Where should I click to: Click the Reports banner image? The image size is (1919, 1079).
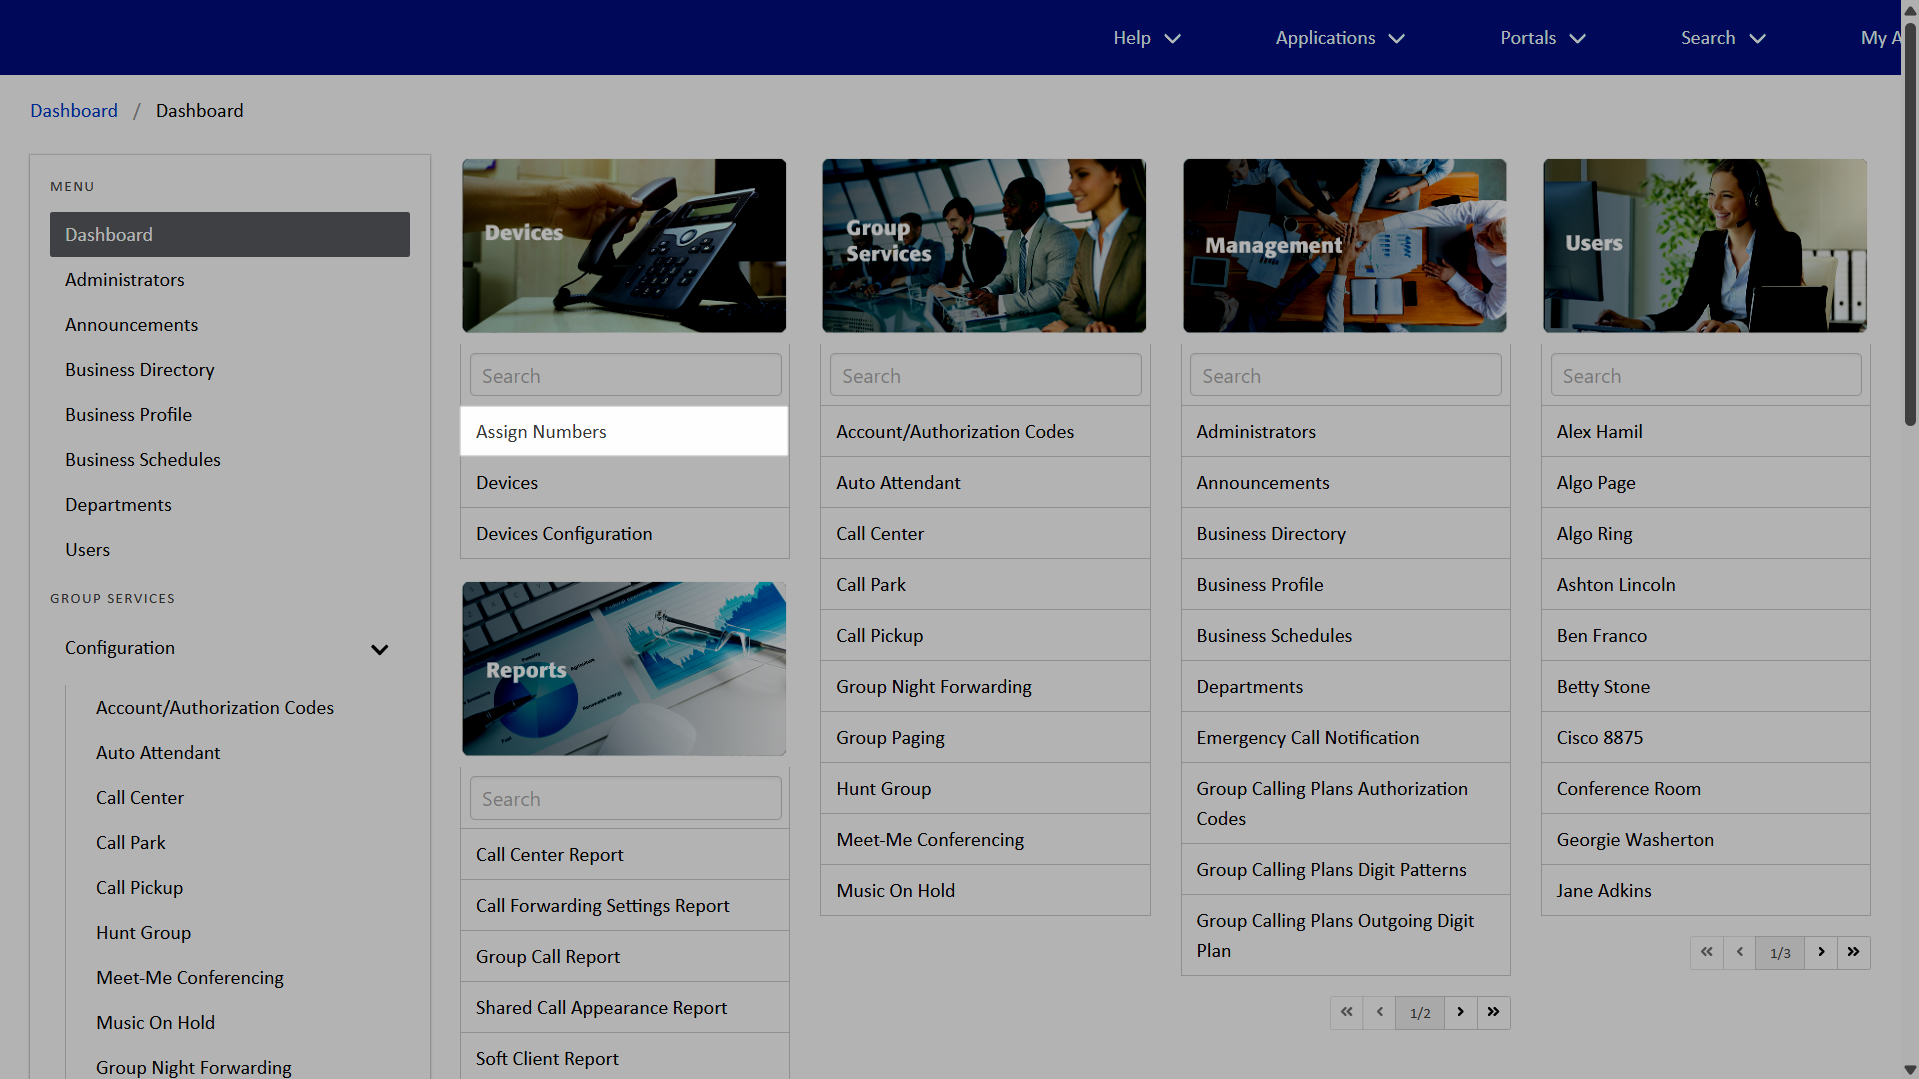624,668
